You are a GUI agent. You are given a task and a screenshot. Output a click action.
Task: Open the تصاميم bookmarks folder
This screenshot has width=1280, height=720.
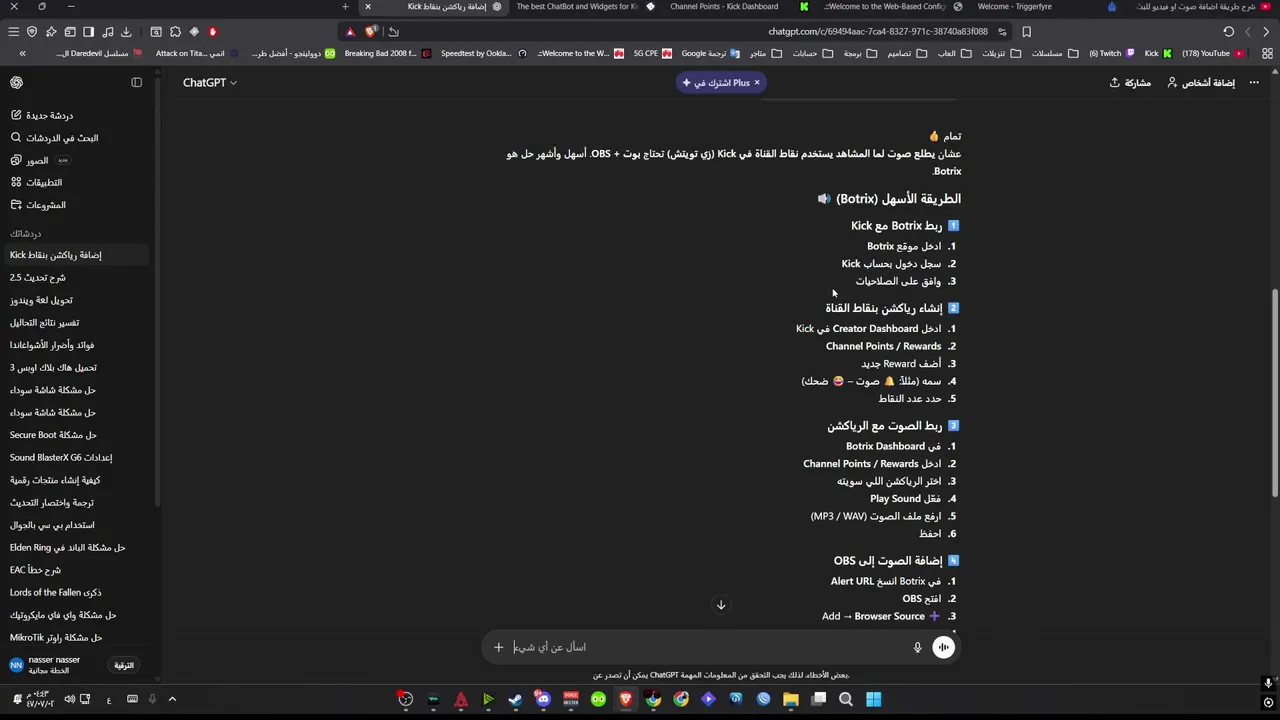[x=909, y=53]
